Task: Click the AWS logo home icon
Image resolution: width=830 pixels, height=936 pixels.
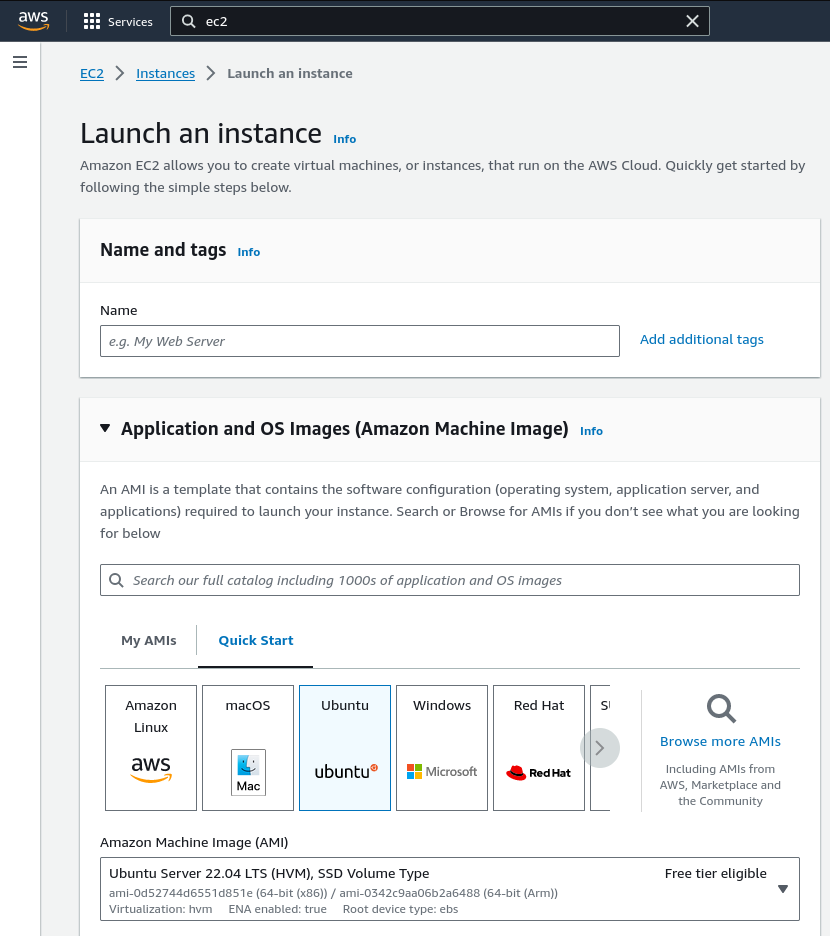Action: click(x=33, y=20)
